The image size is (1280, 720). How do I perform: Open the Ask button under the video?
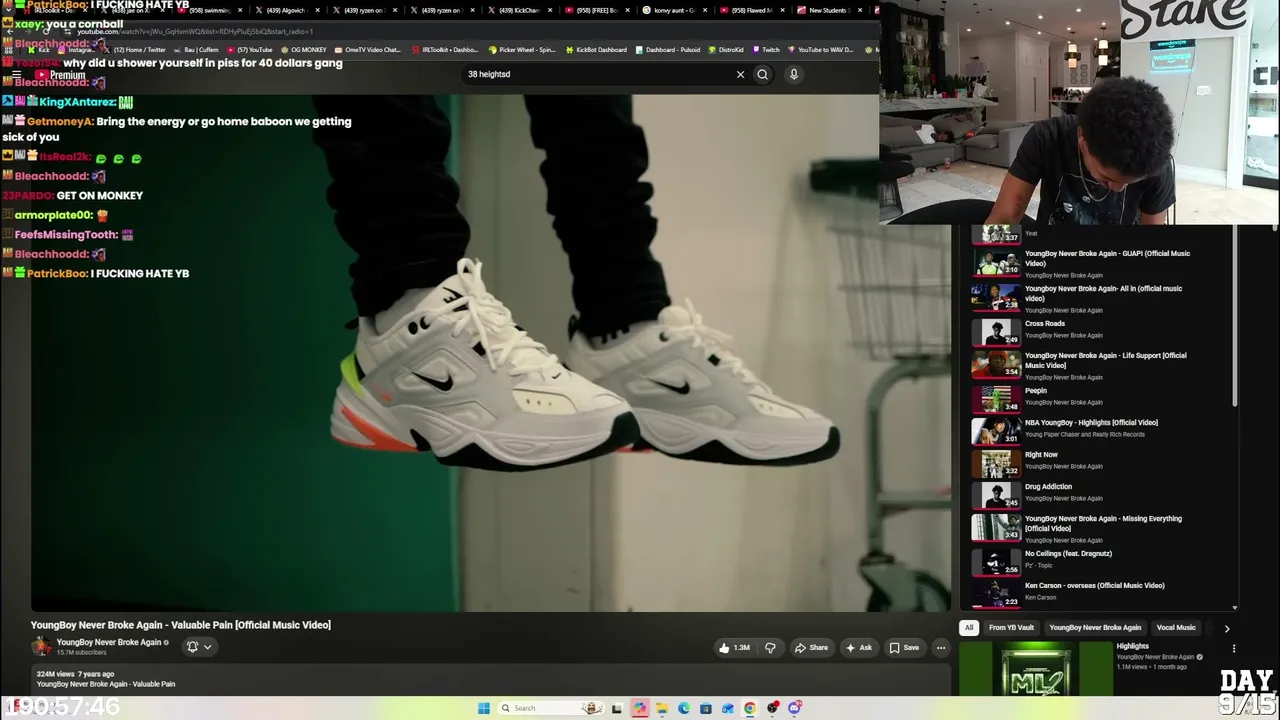point(859,647)
